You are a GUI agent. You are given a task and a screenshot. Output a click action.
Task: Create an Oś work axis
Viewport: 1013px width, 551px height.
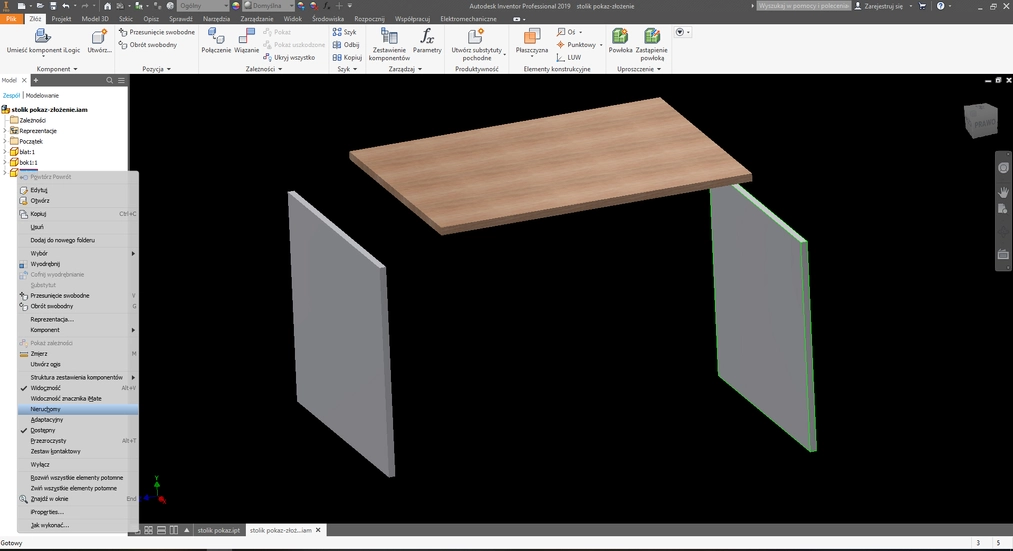tap(569, 32)
